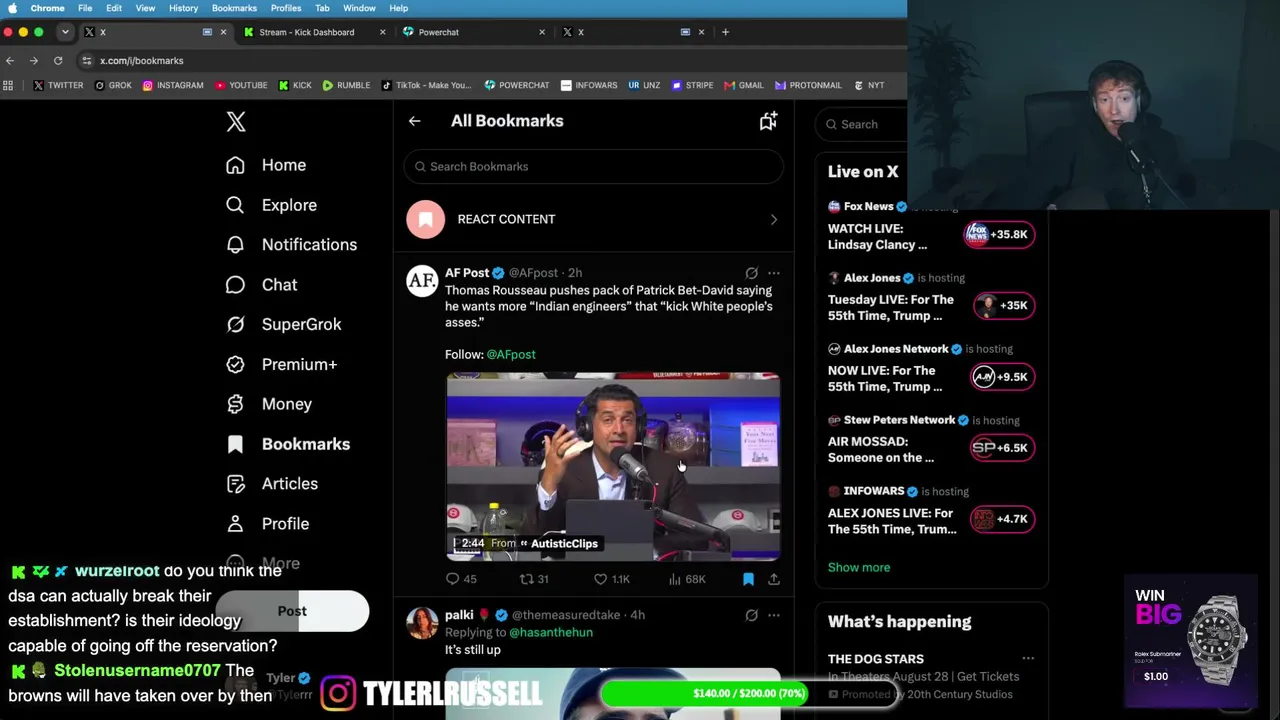Click the Search Bookmarks field
The width and height of the screenshot is (1280, 720).
coord(594,167)
